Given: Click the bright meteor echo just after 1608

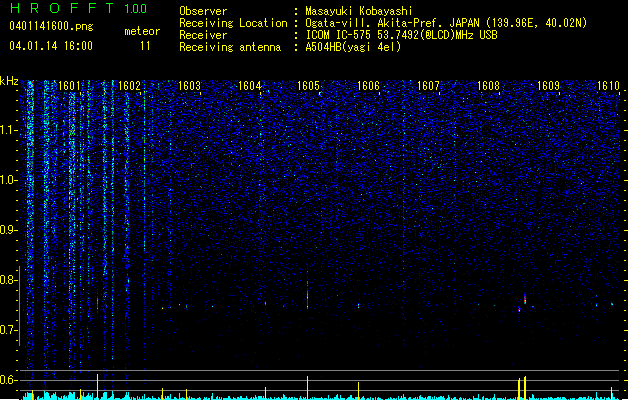Looking at the screenshot, I should pyautogui.click(x=525, y=298).
